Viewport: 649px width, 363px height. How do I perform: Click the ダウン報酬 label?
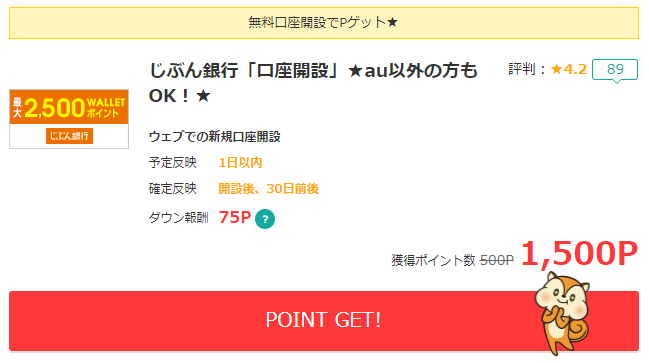[178, 218]
